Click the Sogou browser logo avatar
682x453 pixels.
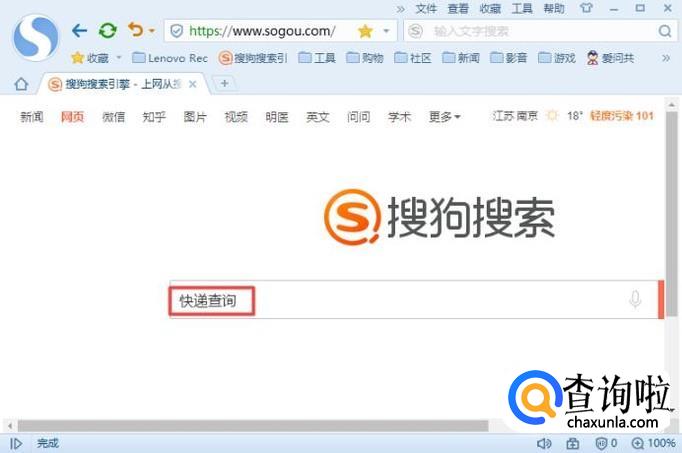(x=36, y=37)
